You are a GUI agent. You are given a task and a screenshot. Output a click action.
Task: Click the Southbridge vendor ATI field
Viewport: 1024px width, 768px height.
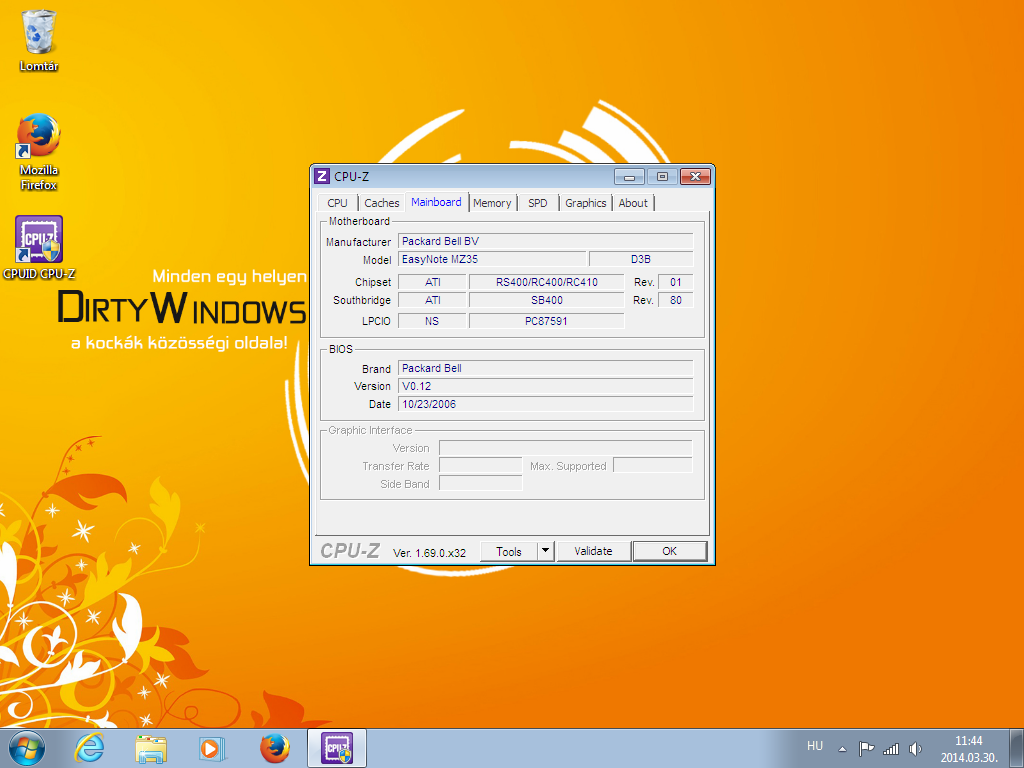tap(432, 300)
